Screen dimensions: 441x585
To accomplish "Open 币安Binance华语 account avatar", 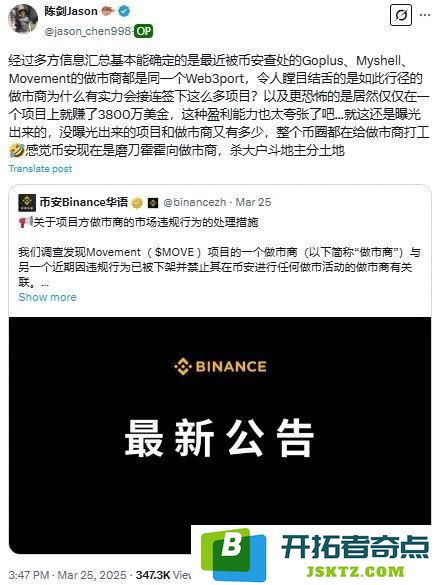I will pyautogui.click(x=27, y=203).
